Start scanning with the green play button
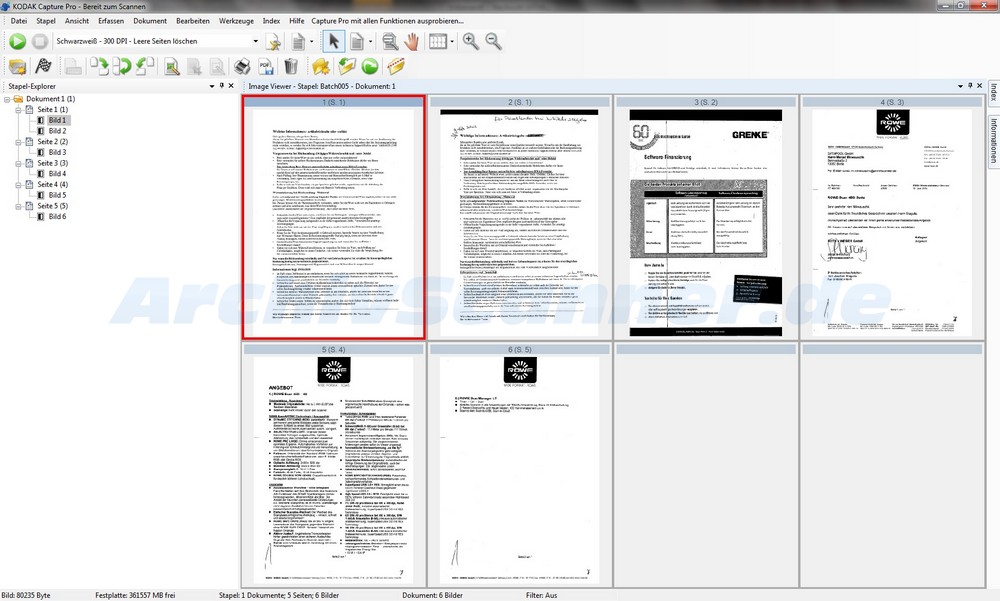The height and width of the screenshot is (601, 1000). point(18,41)
